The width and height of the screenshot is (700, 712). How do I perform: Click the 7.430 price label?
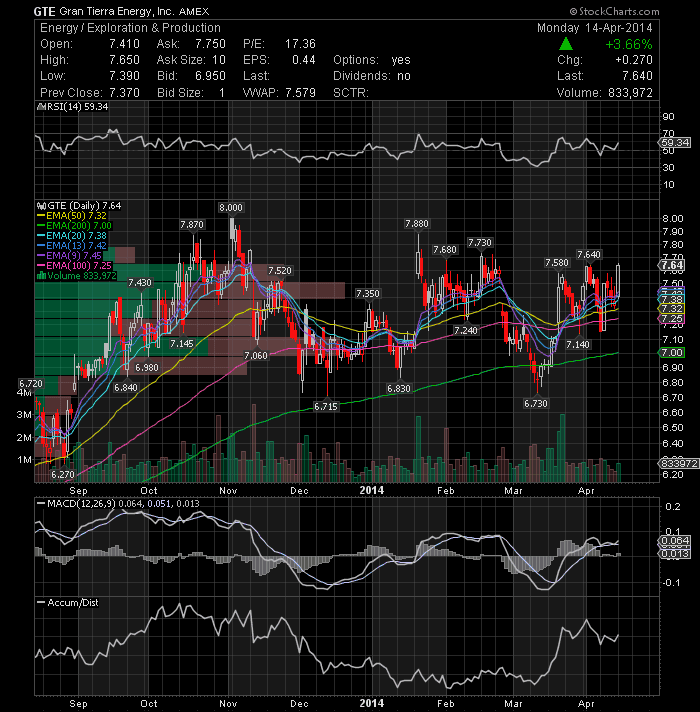pos(140,282)
